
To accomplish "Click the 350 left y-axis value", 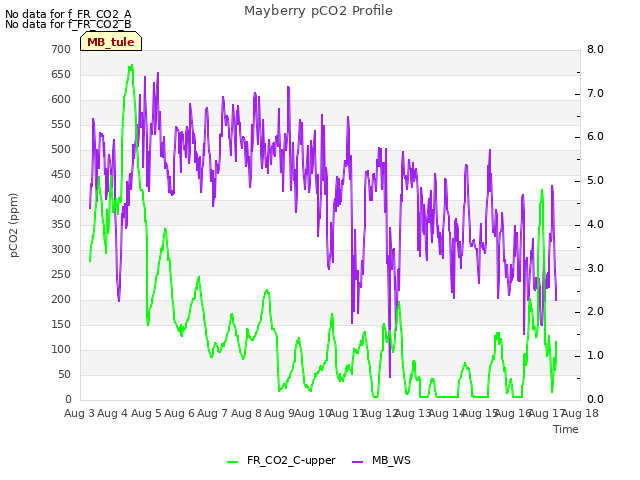I will click(61, 224).
